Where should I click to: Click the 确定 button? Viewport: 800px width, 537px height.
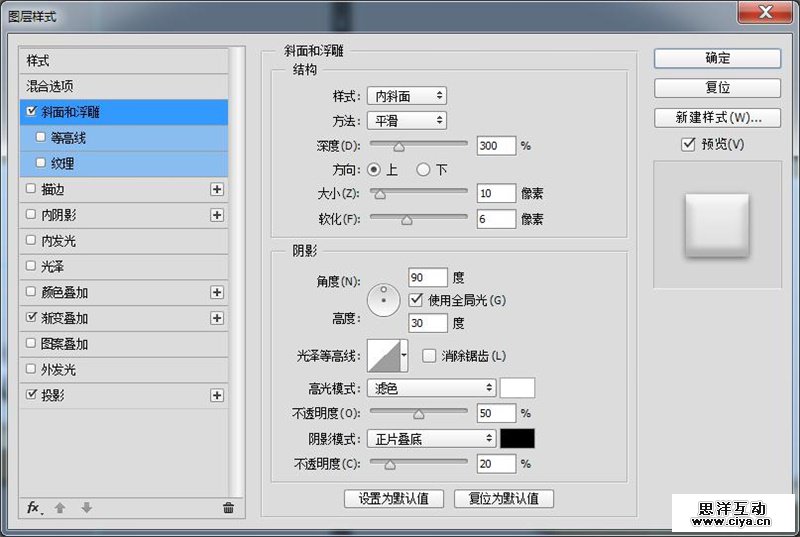(717, 58)
